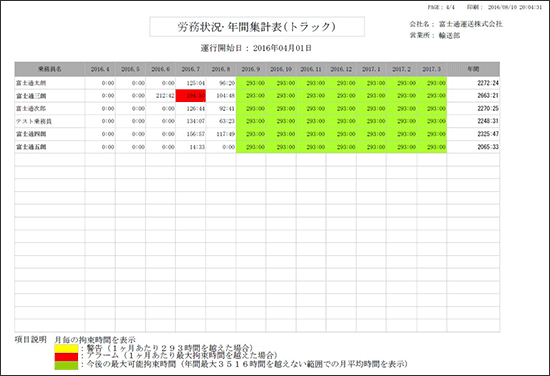The image size is (550, 376).
Task: Click driver name 富士通次郎
Action: click(31, 109)
